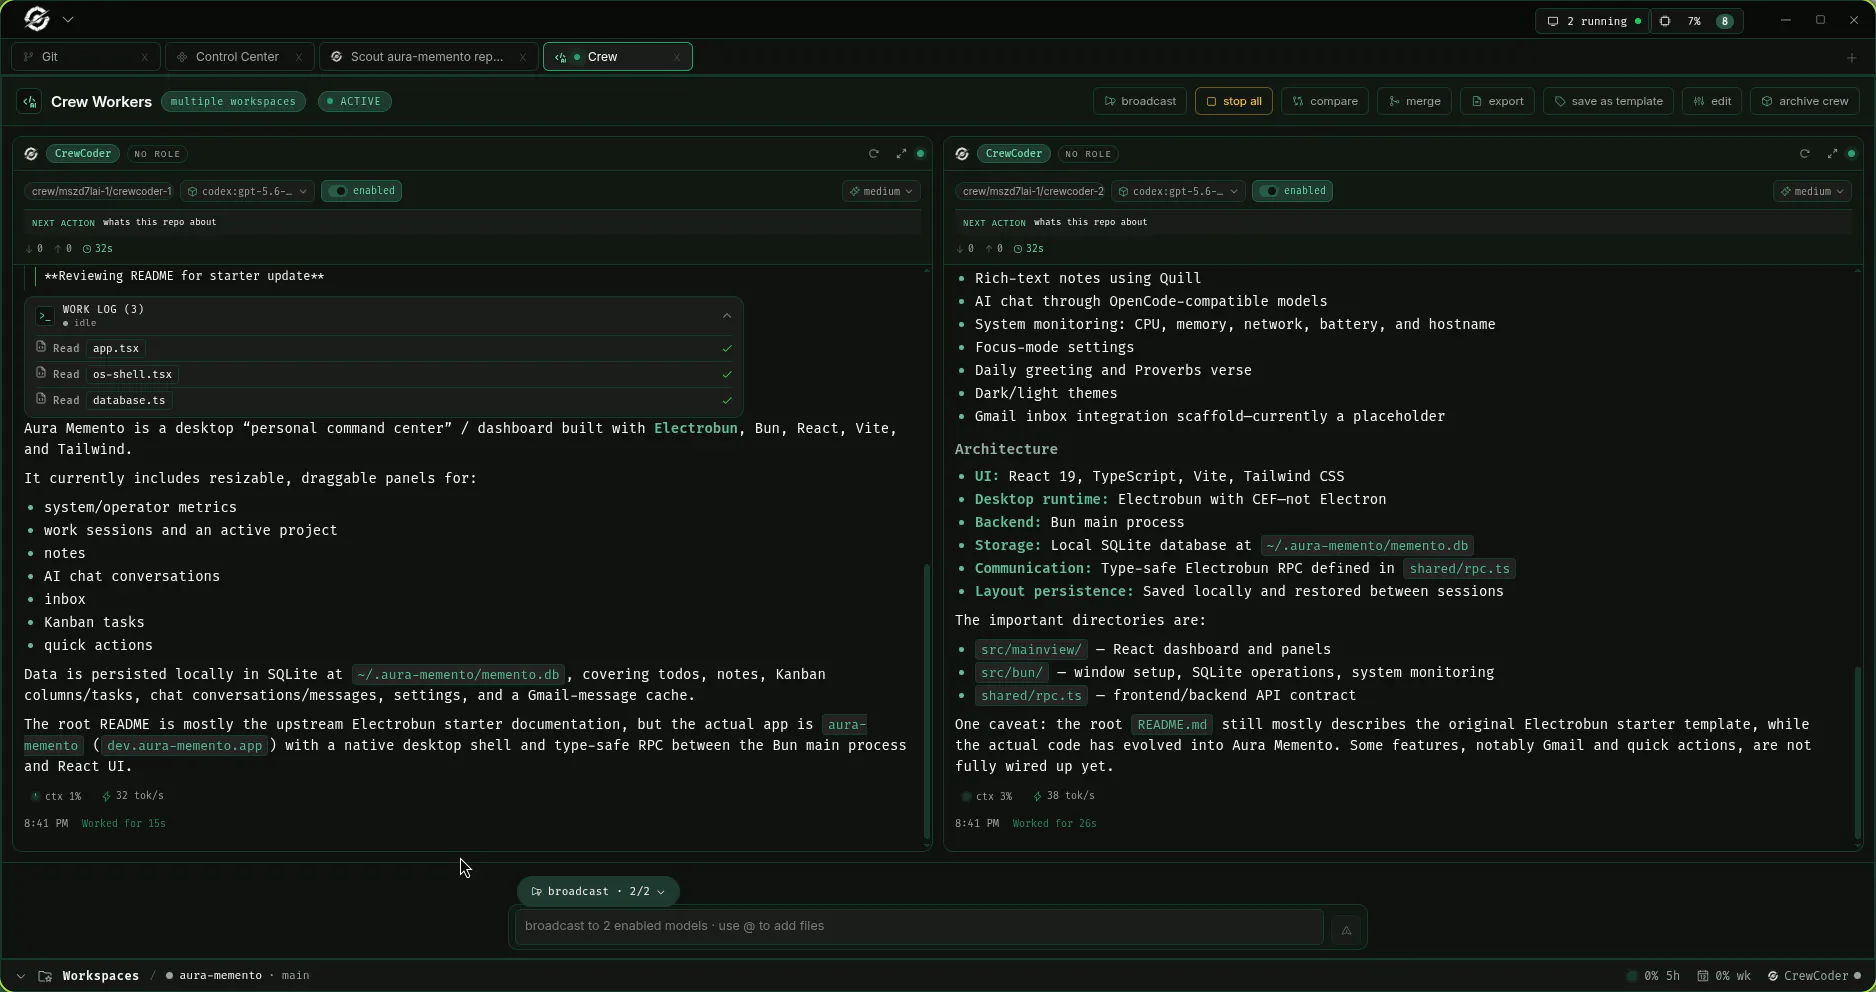Click dev.aura-memento.app code chip
Viewport: 1876px width, 992px height.
pos(185,746)
